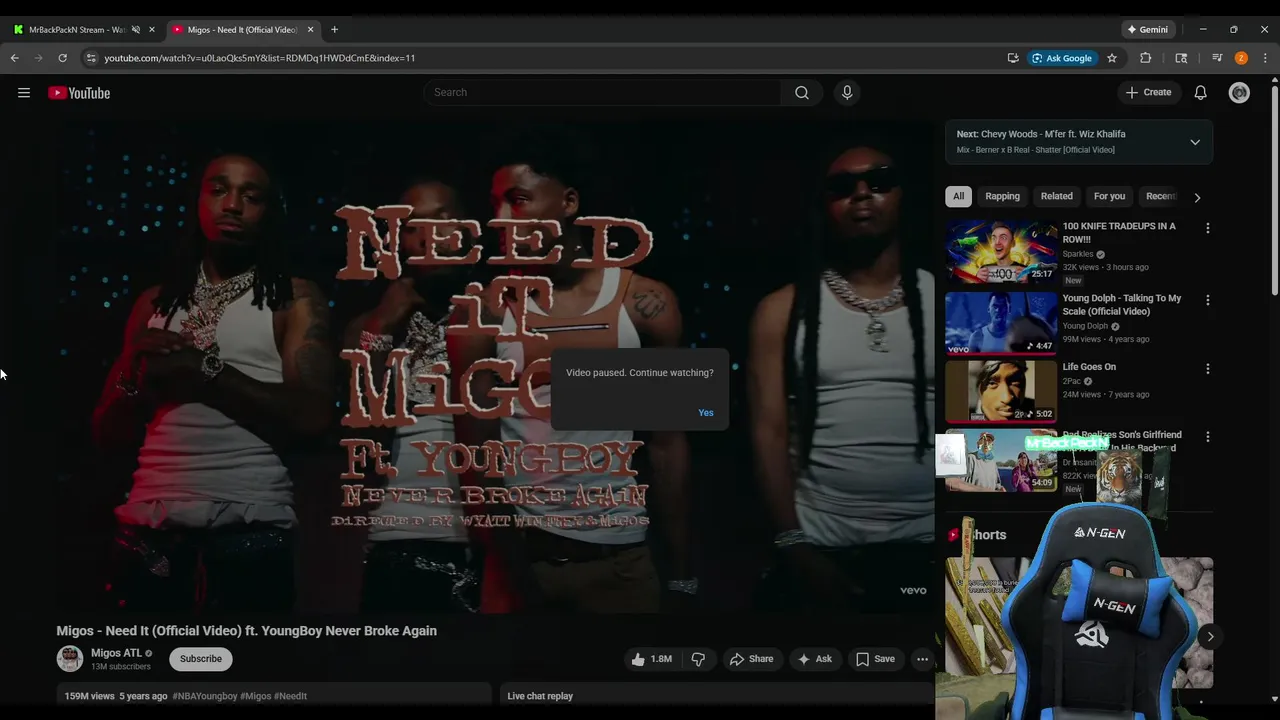1280x720 pixels.
Task: View site information icon in address bar
Action: coord(91,58)
